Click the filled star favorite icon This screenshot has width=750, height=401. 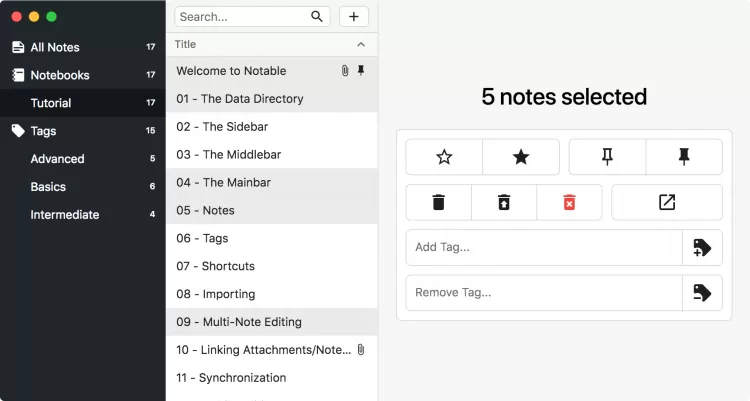tap(521, 157)
